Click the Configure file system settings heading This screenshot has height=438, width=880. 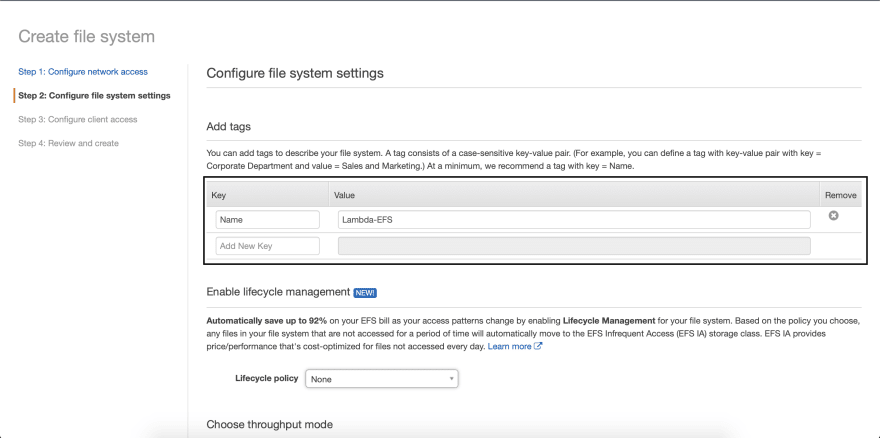click(x=295, y=73)
